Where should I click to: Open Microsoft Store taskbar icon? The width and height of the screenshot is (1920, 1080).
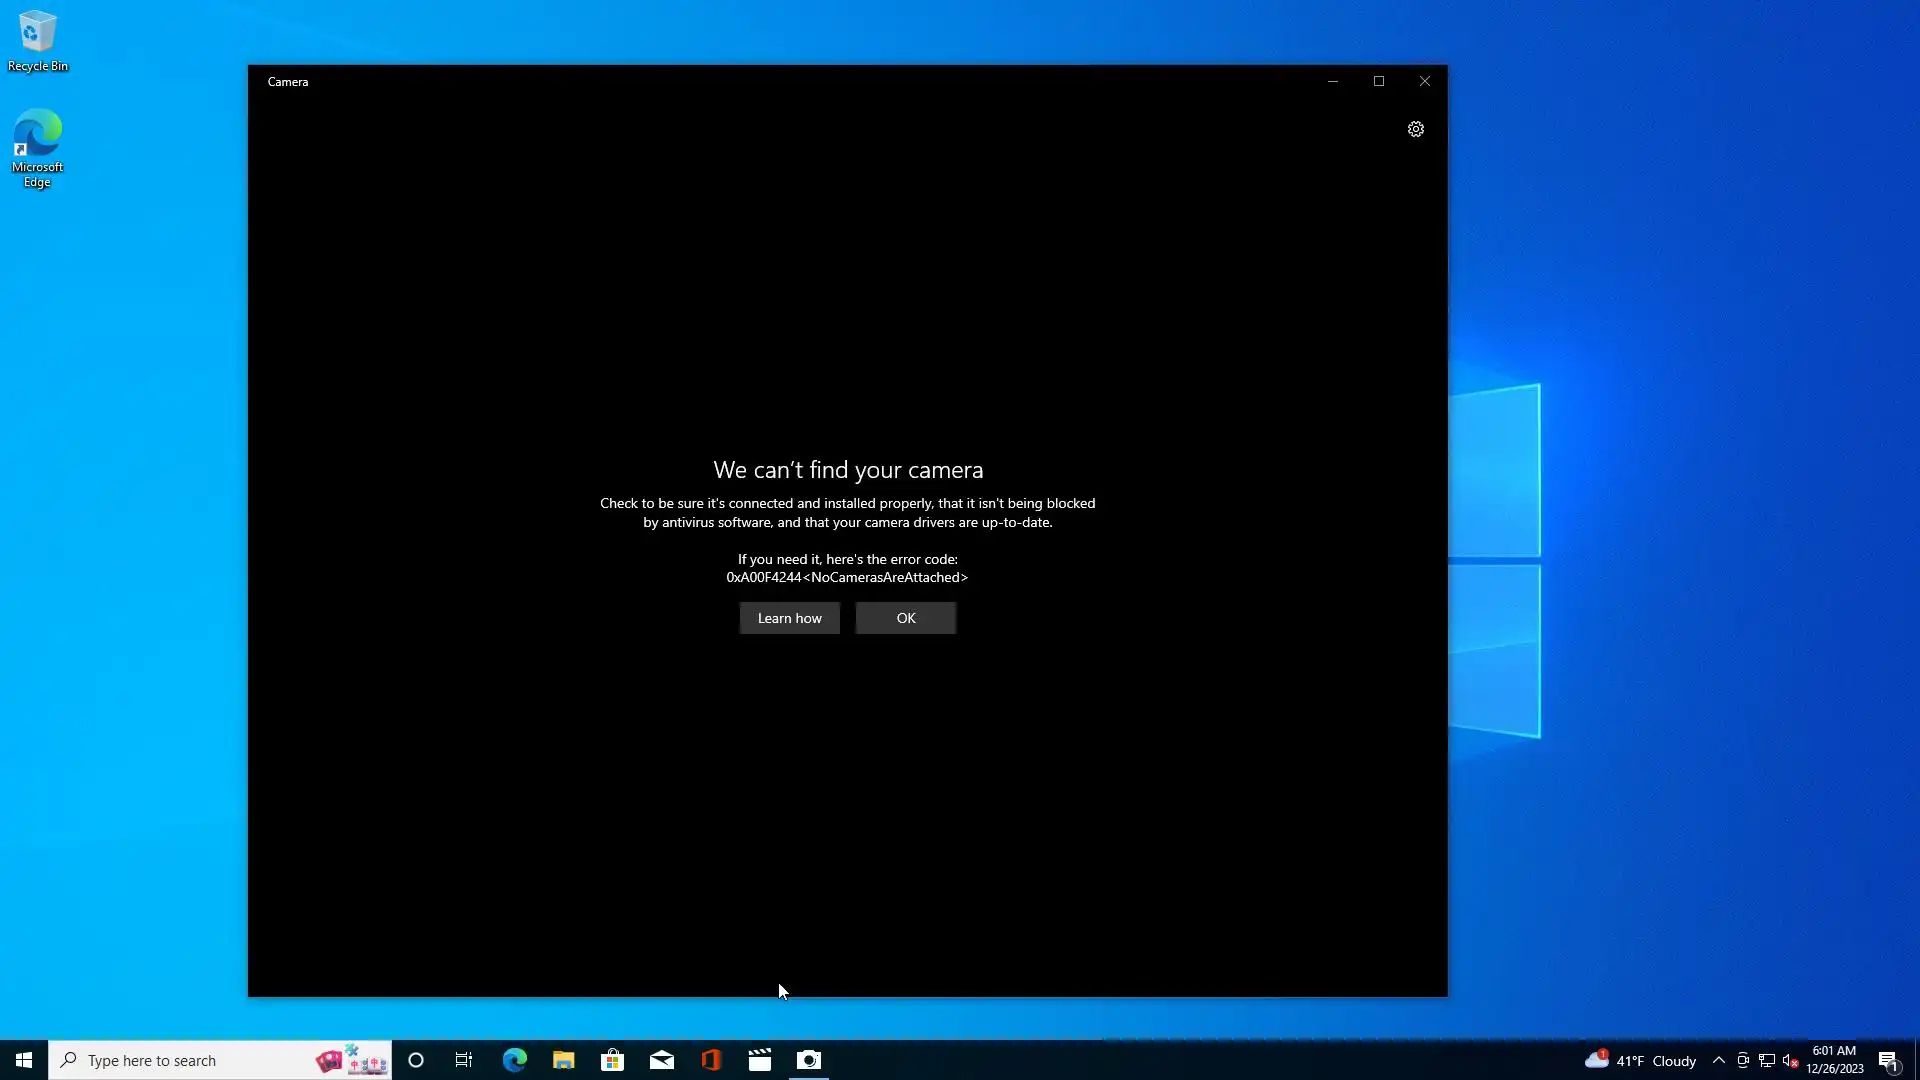click(x=612, y=1060)
